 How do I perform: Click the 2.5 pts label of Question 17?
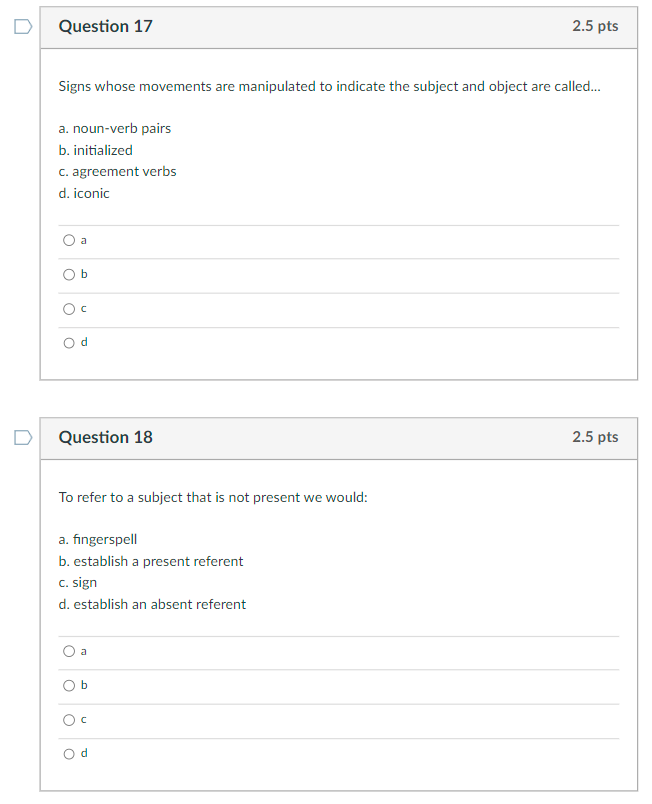595,26
